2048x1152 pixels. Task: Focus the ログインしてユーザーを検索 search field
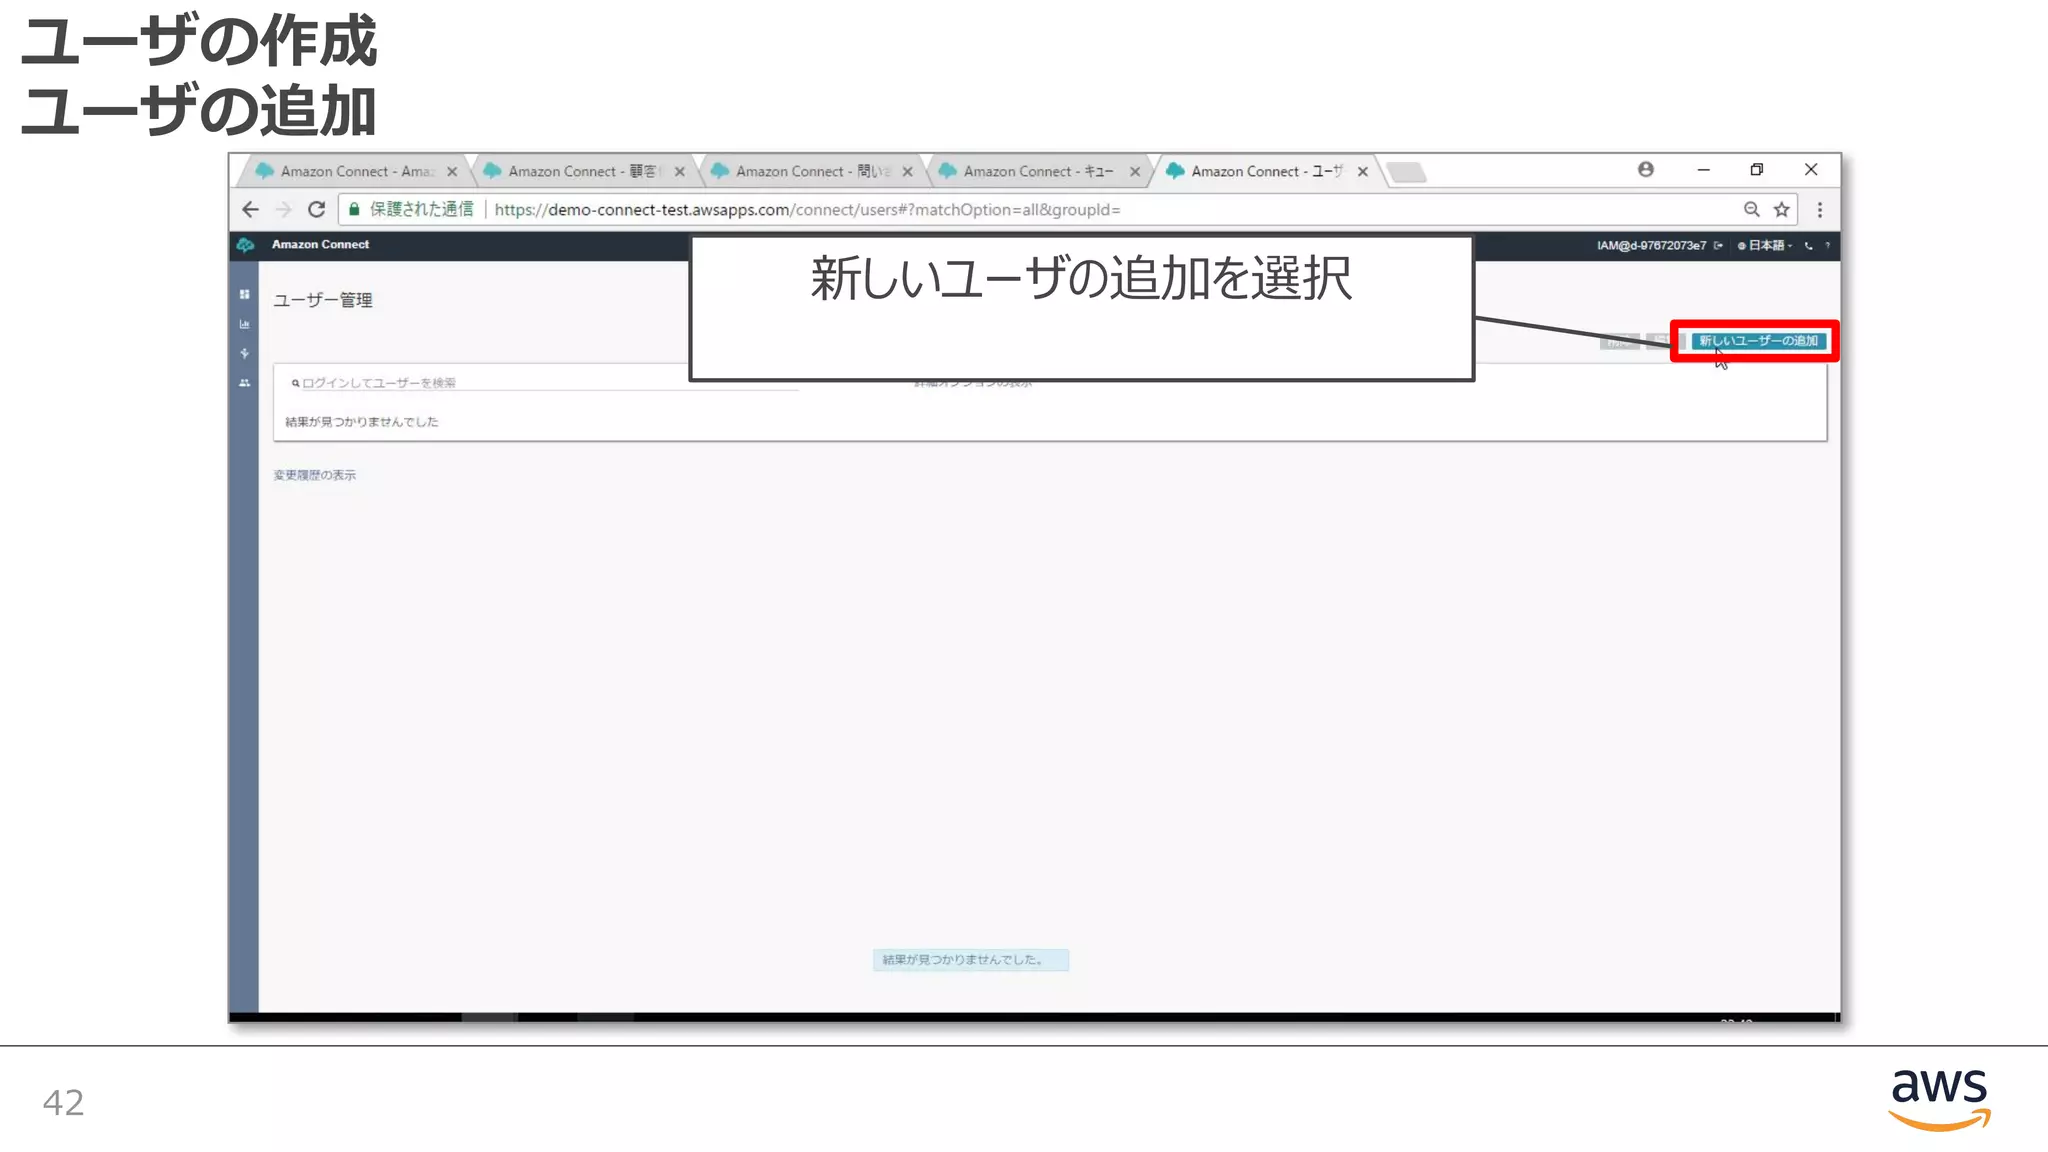pyautogui.click(x=544, y=382)
